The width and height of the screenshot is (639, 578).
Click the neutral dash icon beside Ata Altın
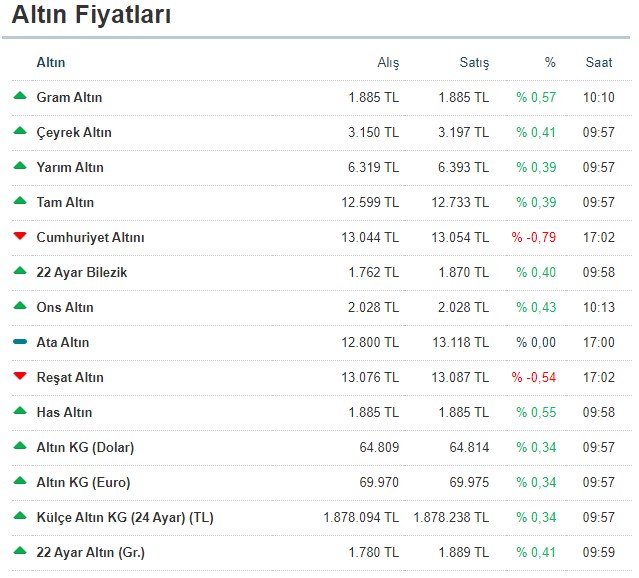click(20, 342)
